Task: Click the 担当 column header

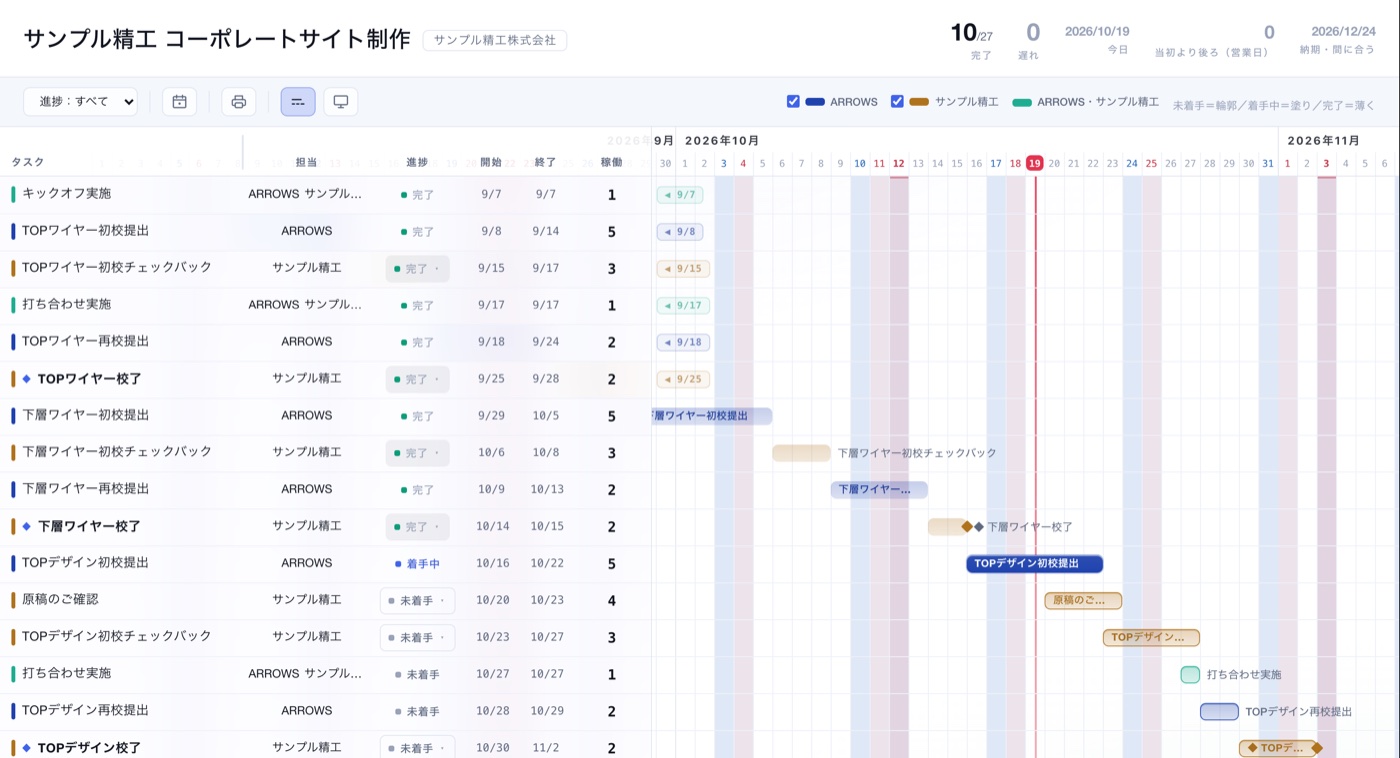Action: [x=307, y=162]
